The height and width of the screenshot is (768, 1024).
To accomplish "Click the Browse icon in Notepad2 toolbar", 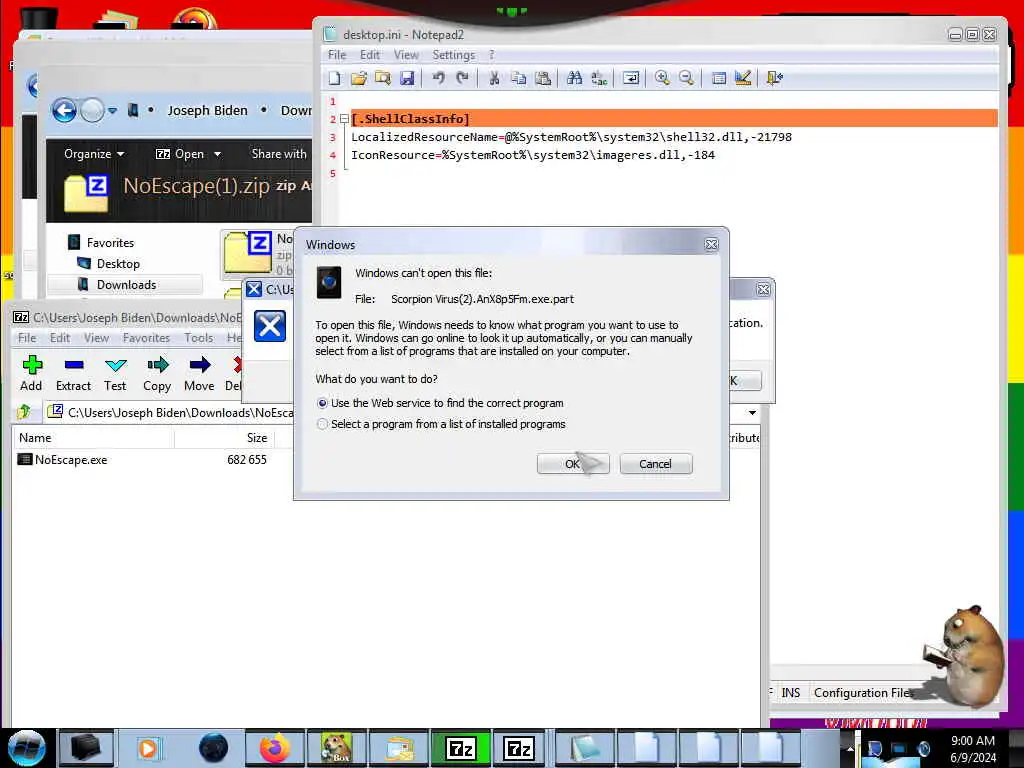I will pos(383,78).
